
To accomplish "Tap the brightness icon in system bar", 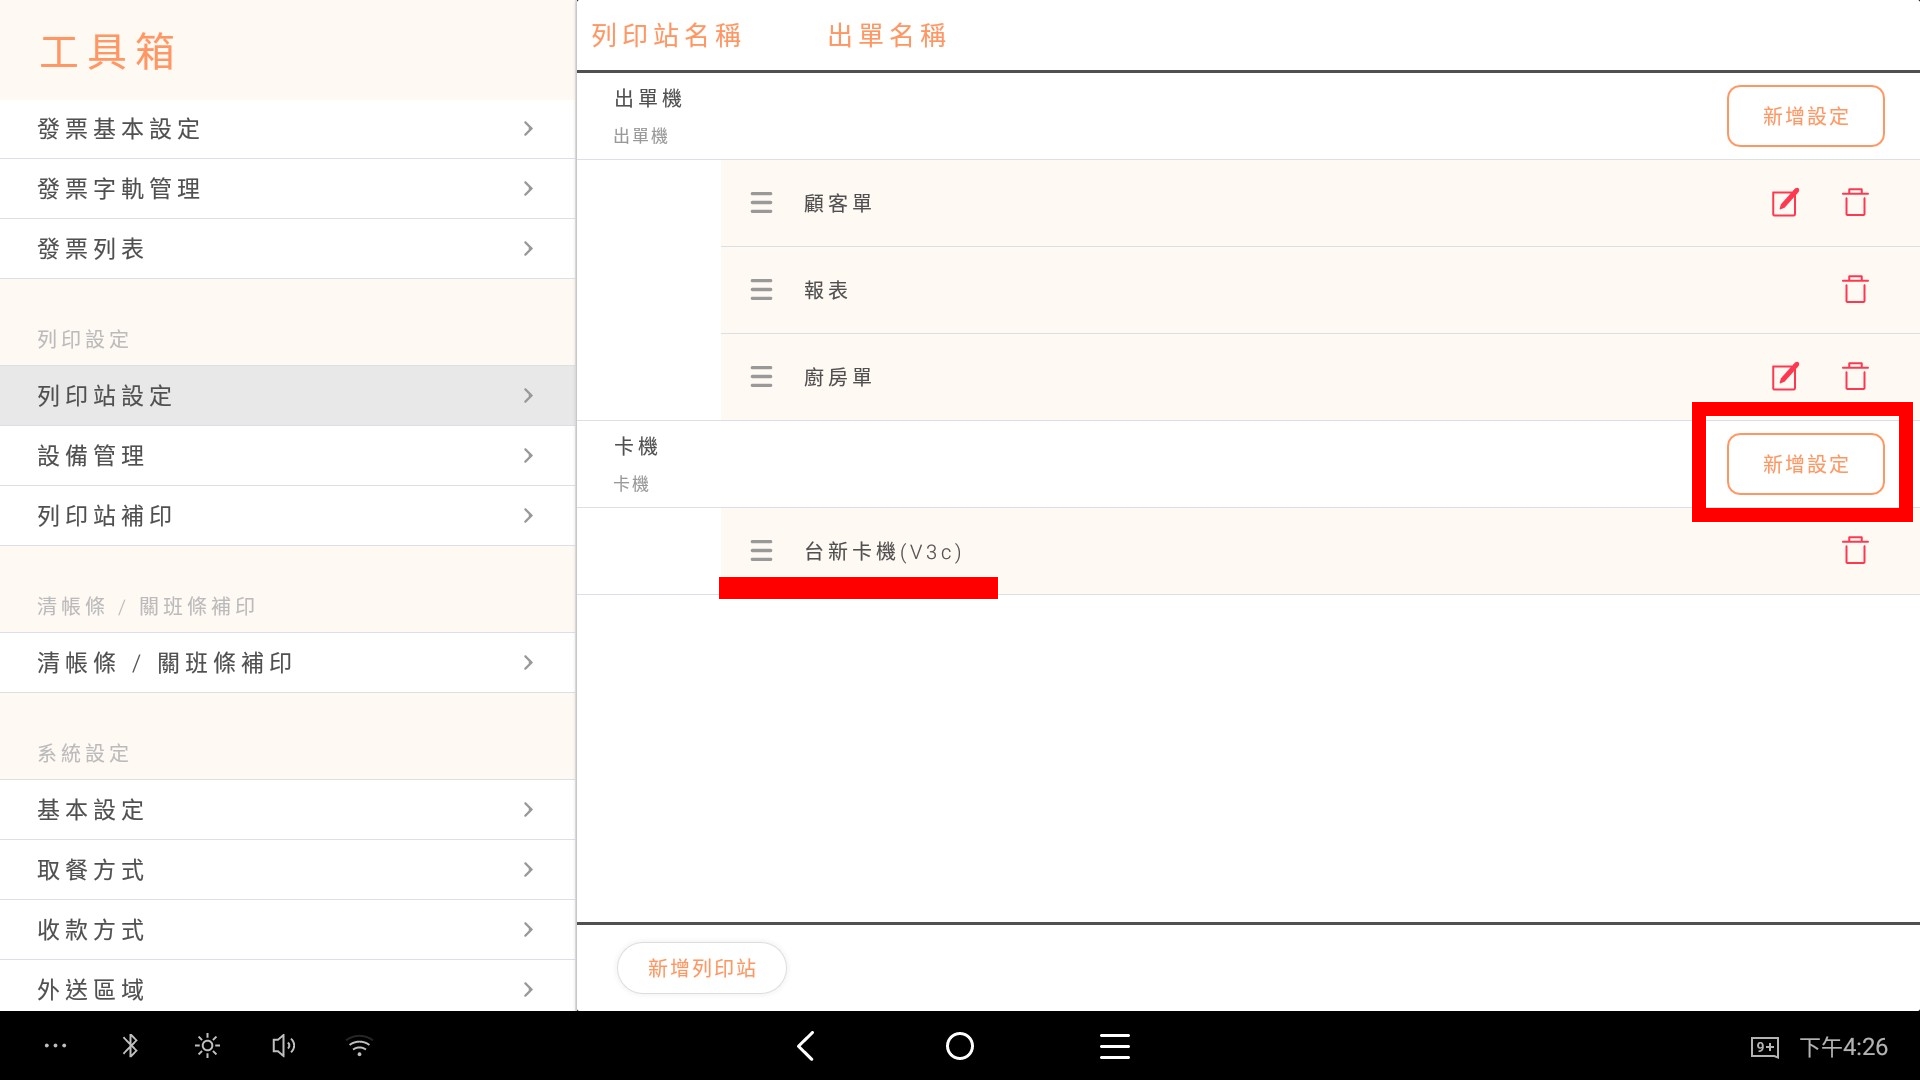I will tap(207, 1046).
